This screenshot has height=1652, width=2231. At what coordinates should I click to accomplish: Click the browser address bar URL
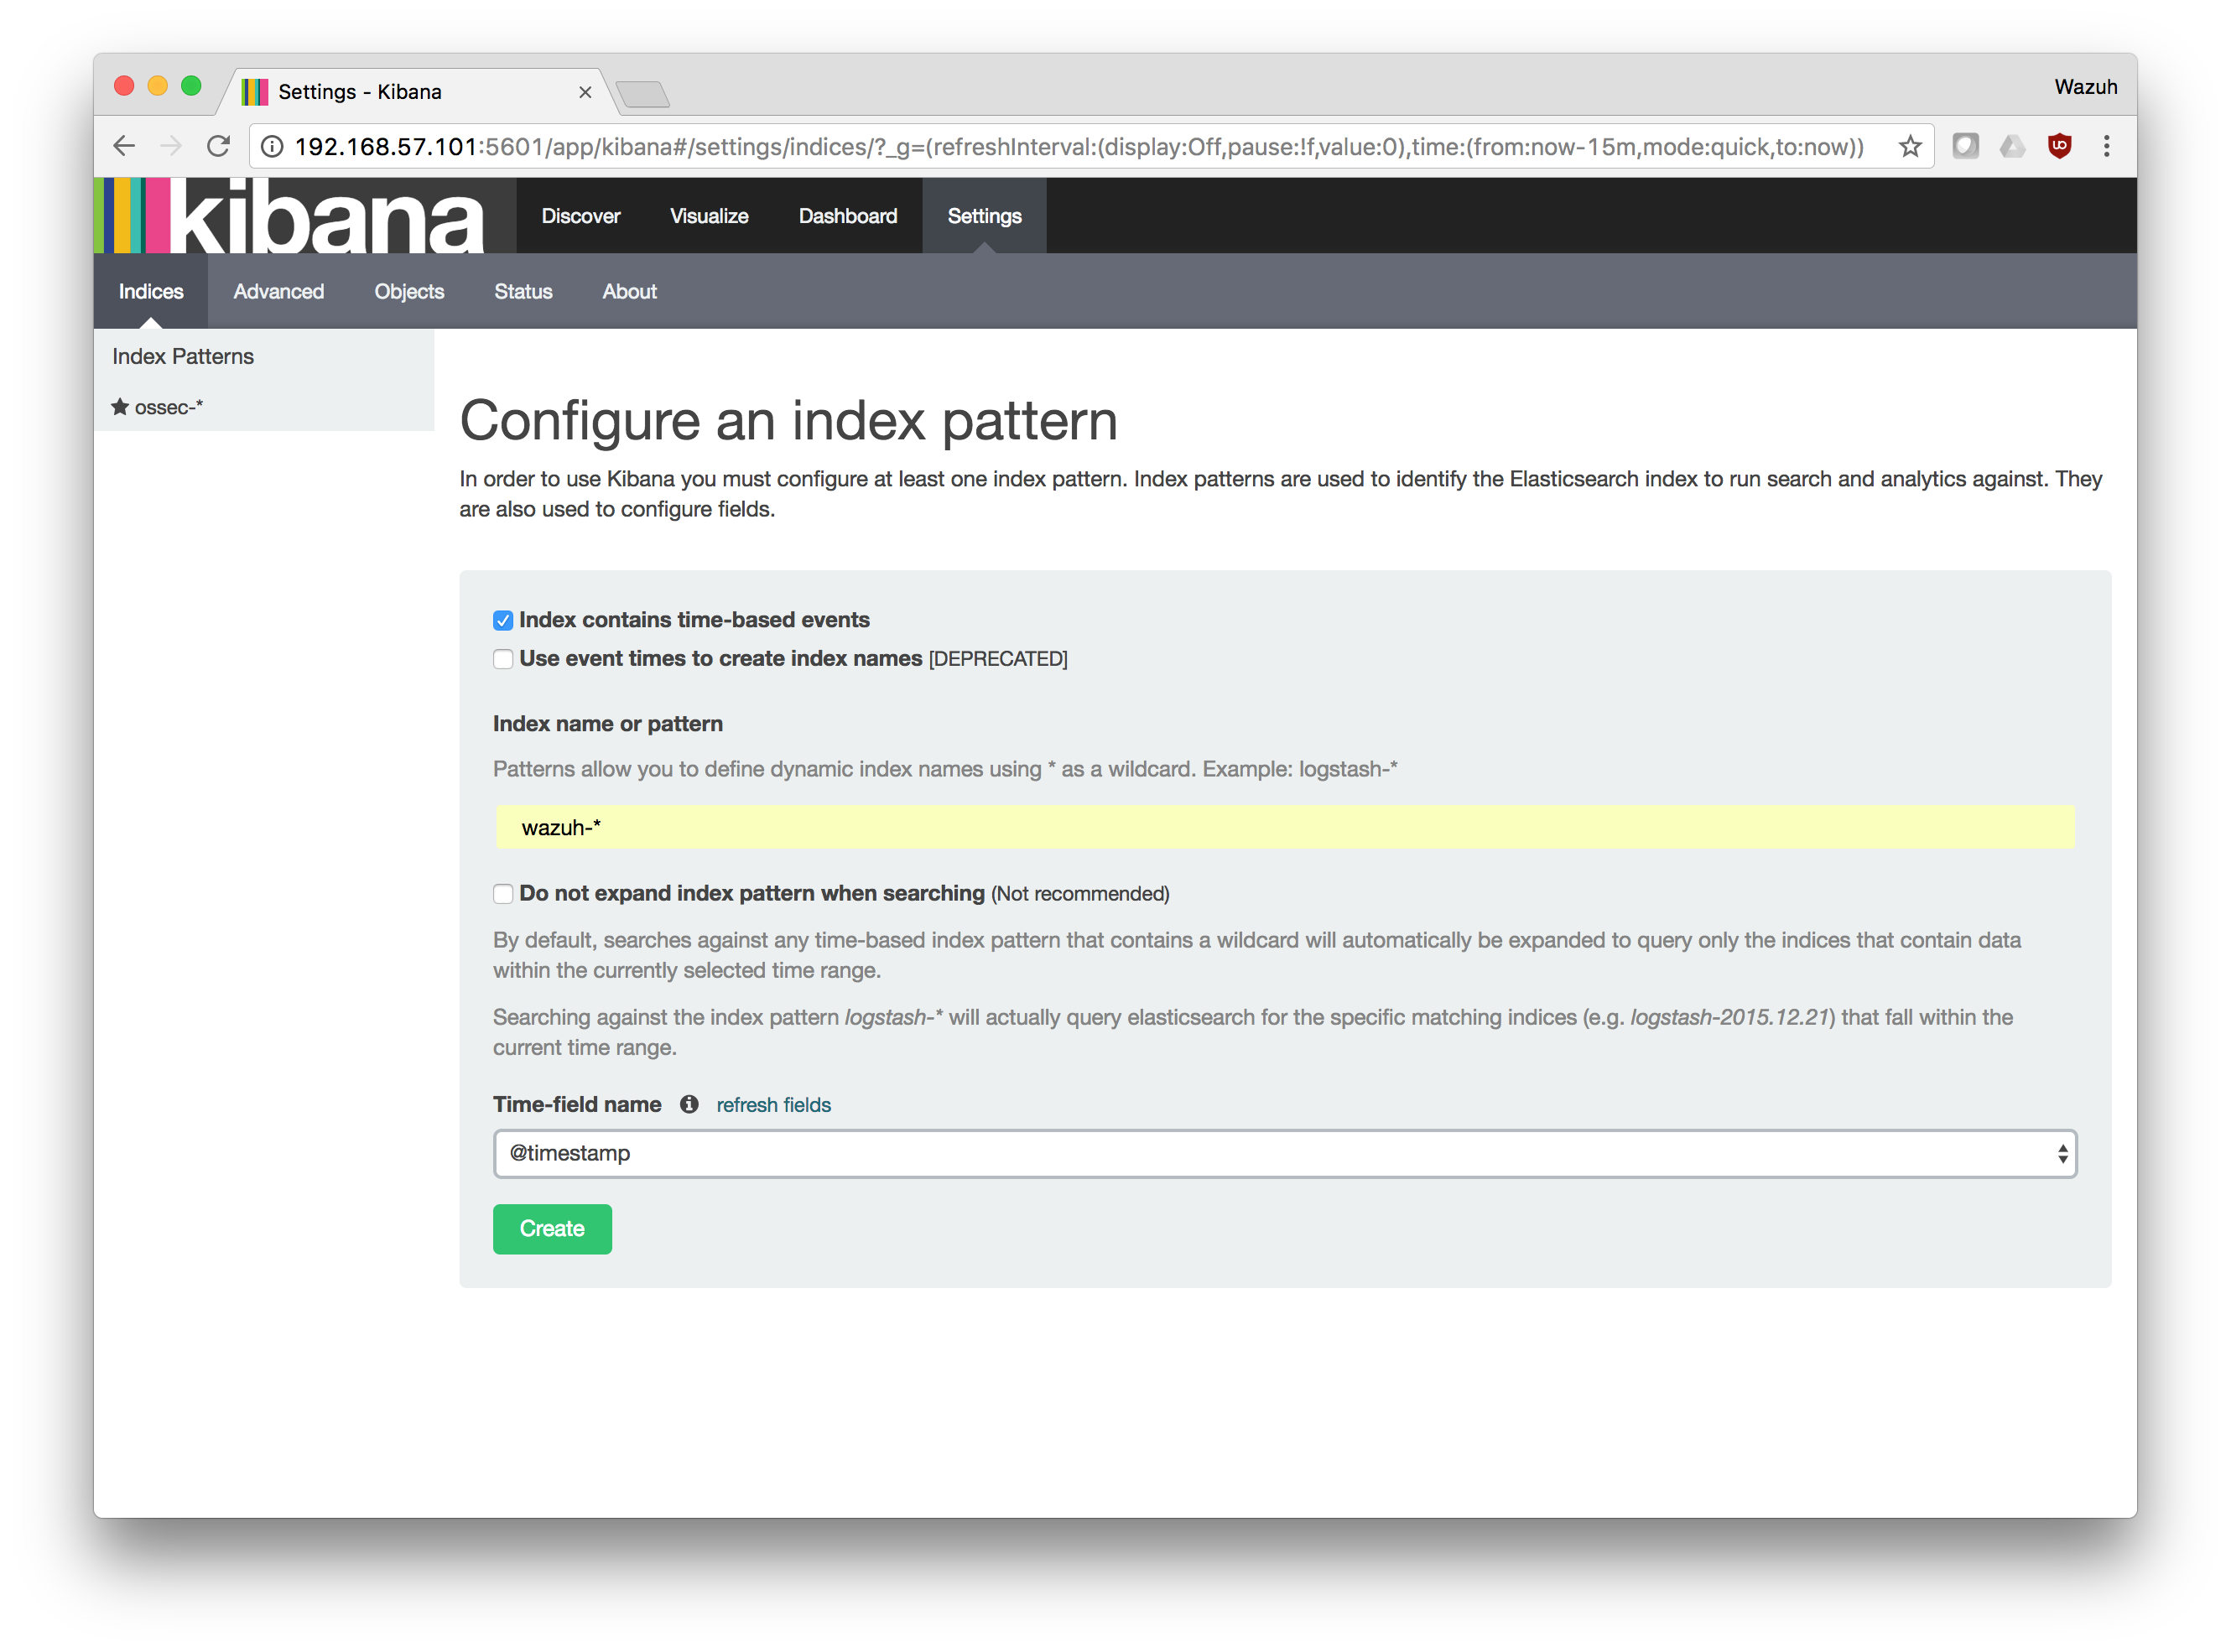click(x=1080, y=147)
